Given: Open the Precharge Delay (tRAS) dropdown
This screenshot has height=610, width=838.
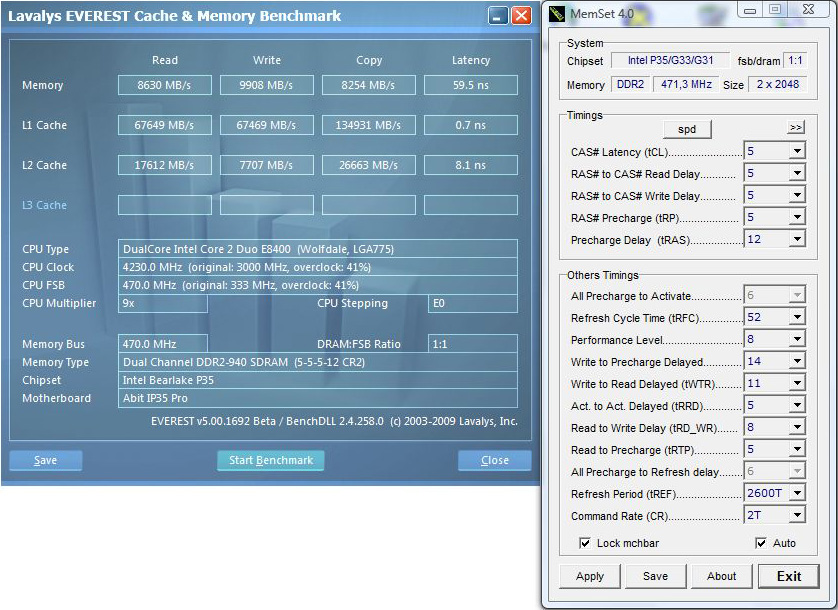Looking at the screenshot, I should pyautogui.click(x=797, y=239).
